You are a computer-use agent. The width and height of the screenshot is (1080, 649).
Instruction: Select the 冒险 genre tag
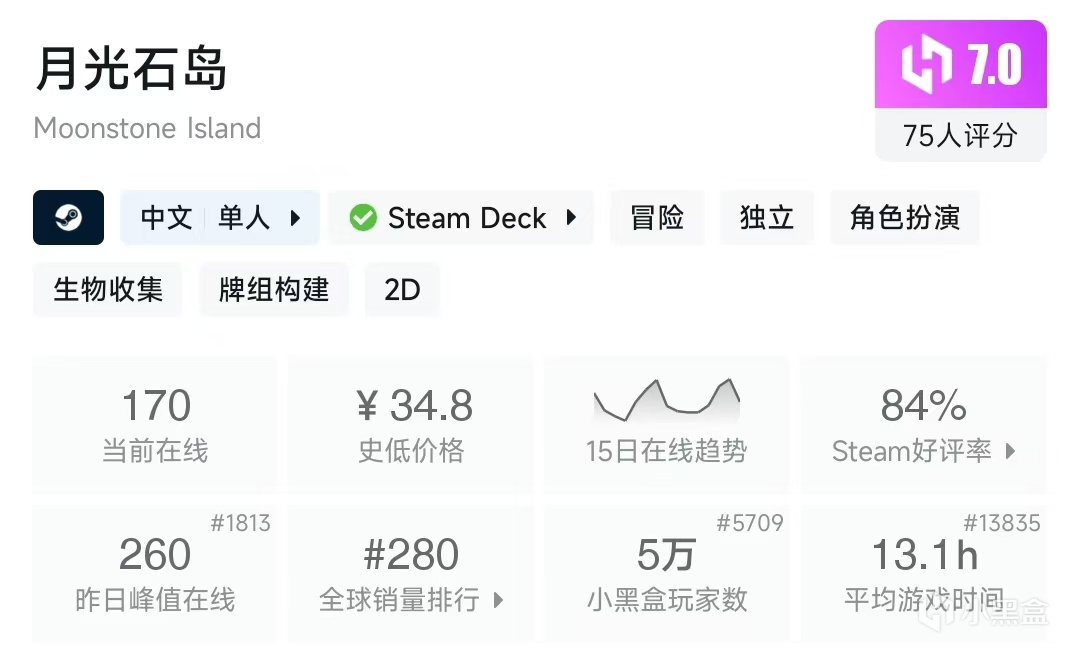click(x=657, y=218)
